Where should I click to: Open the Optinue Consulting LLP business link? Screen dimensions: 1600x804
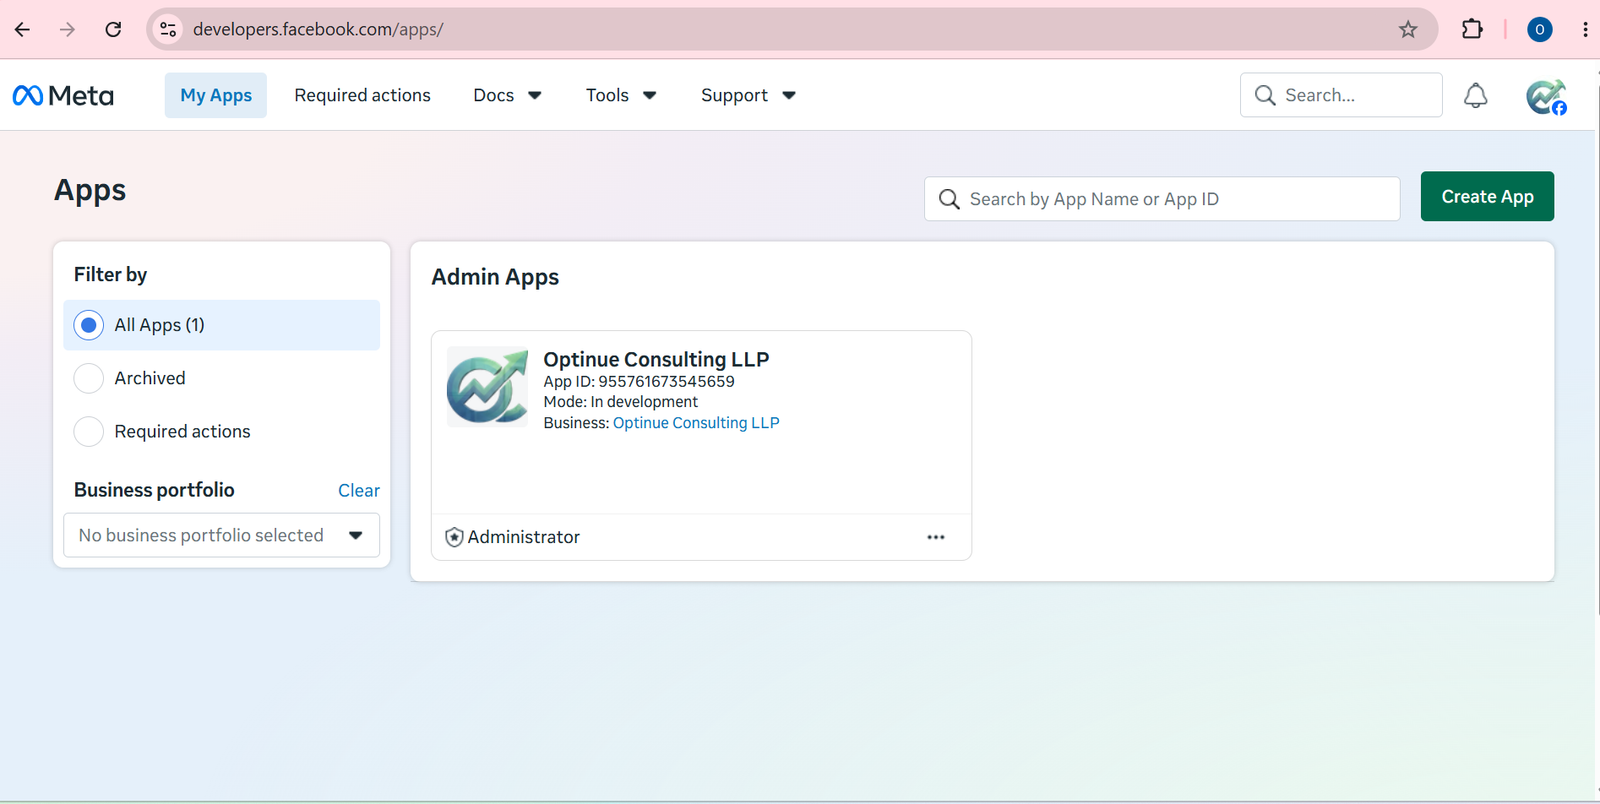pyautogui.click(x=696, y=423)
